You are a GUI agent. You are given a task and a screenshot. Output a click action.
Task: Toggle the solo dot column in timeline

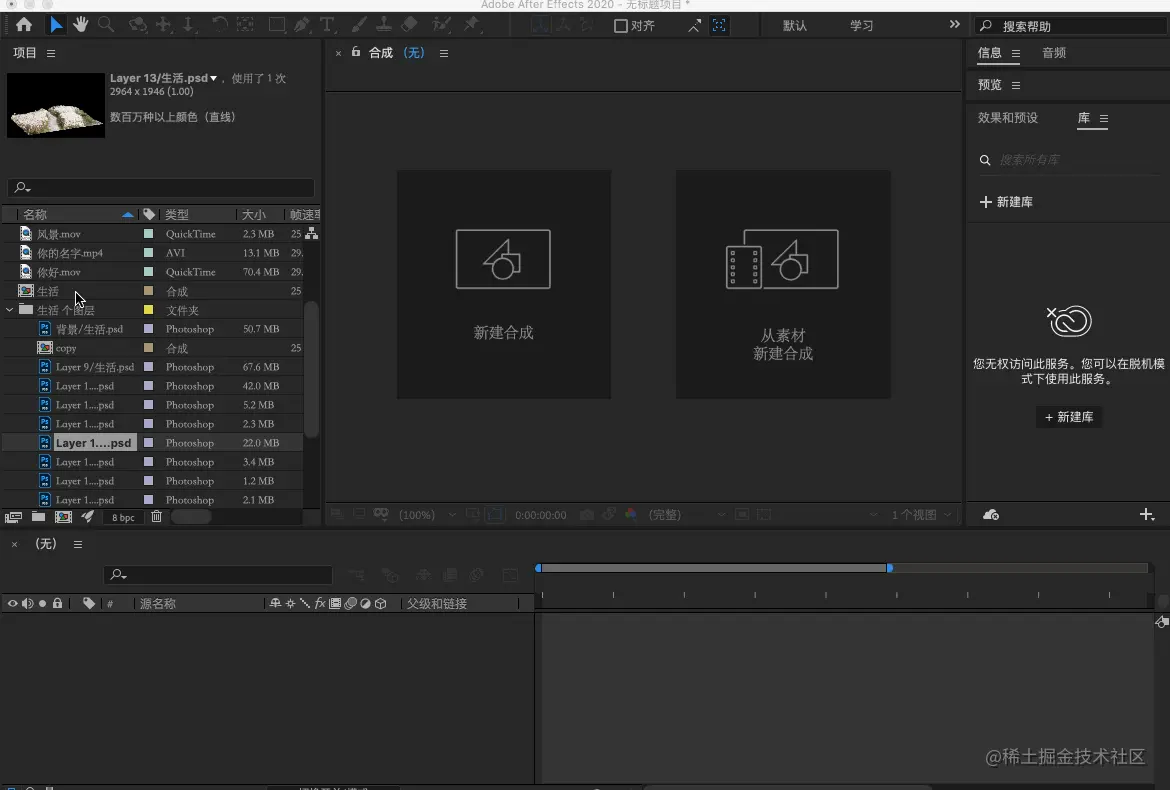[x=43, y=604]
